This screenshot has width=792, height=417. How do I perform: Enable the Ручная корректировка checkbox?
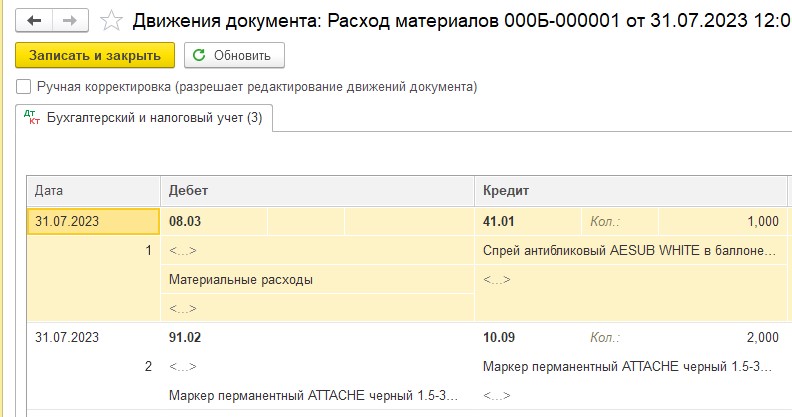coord(23,87)
